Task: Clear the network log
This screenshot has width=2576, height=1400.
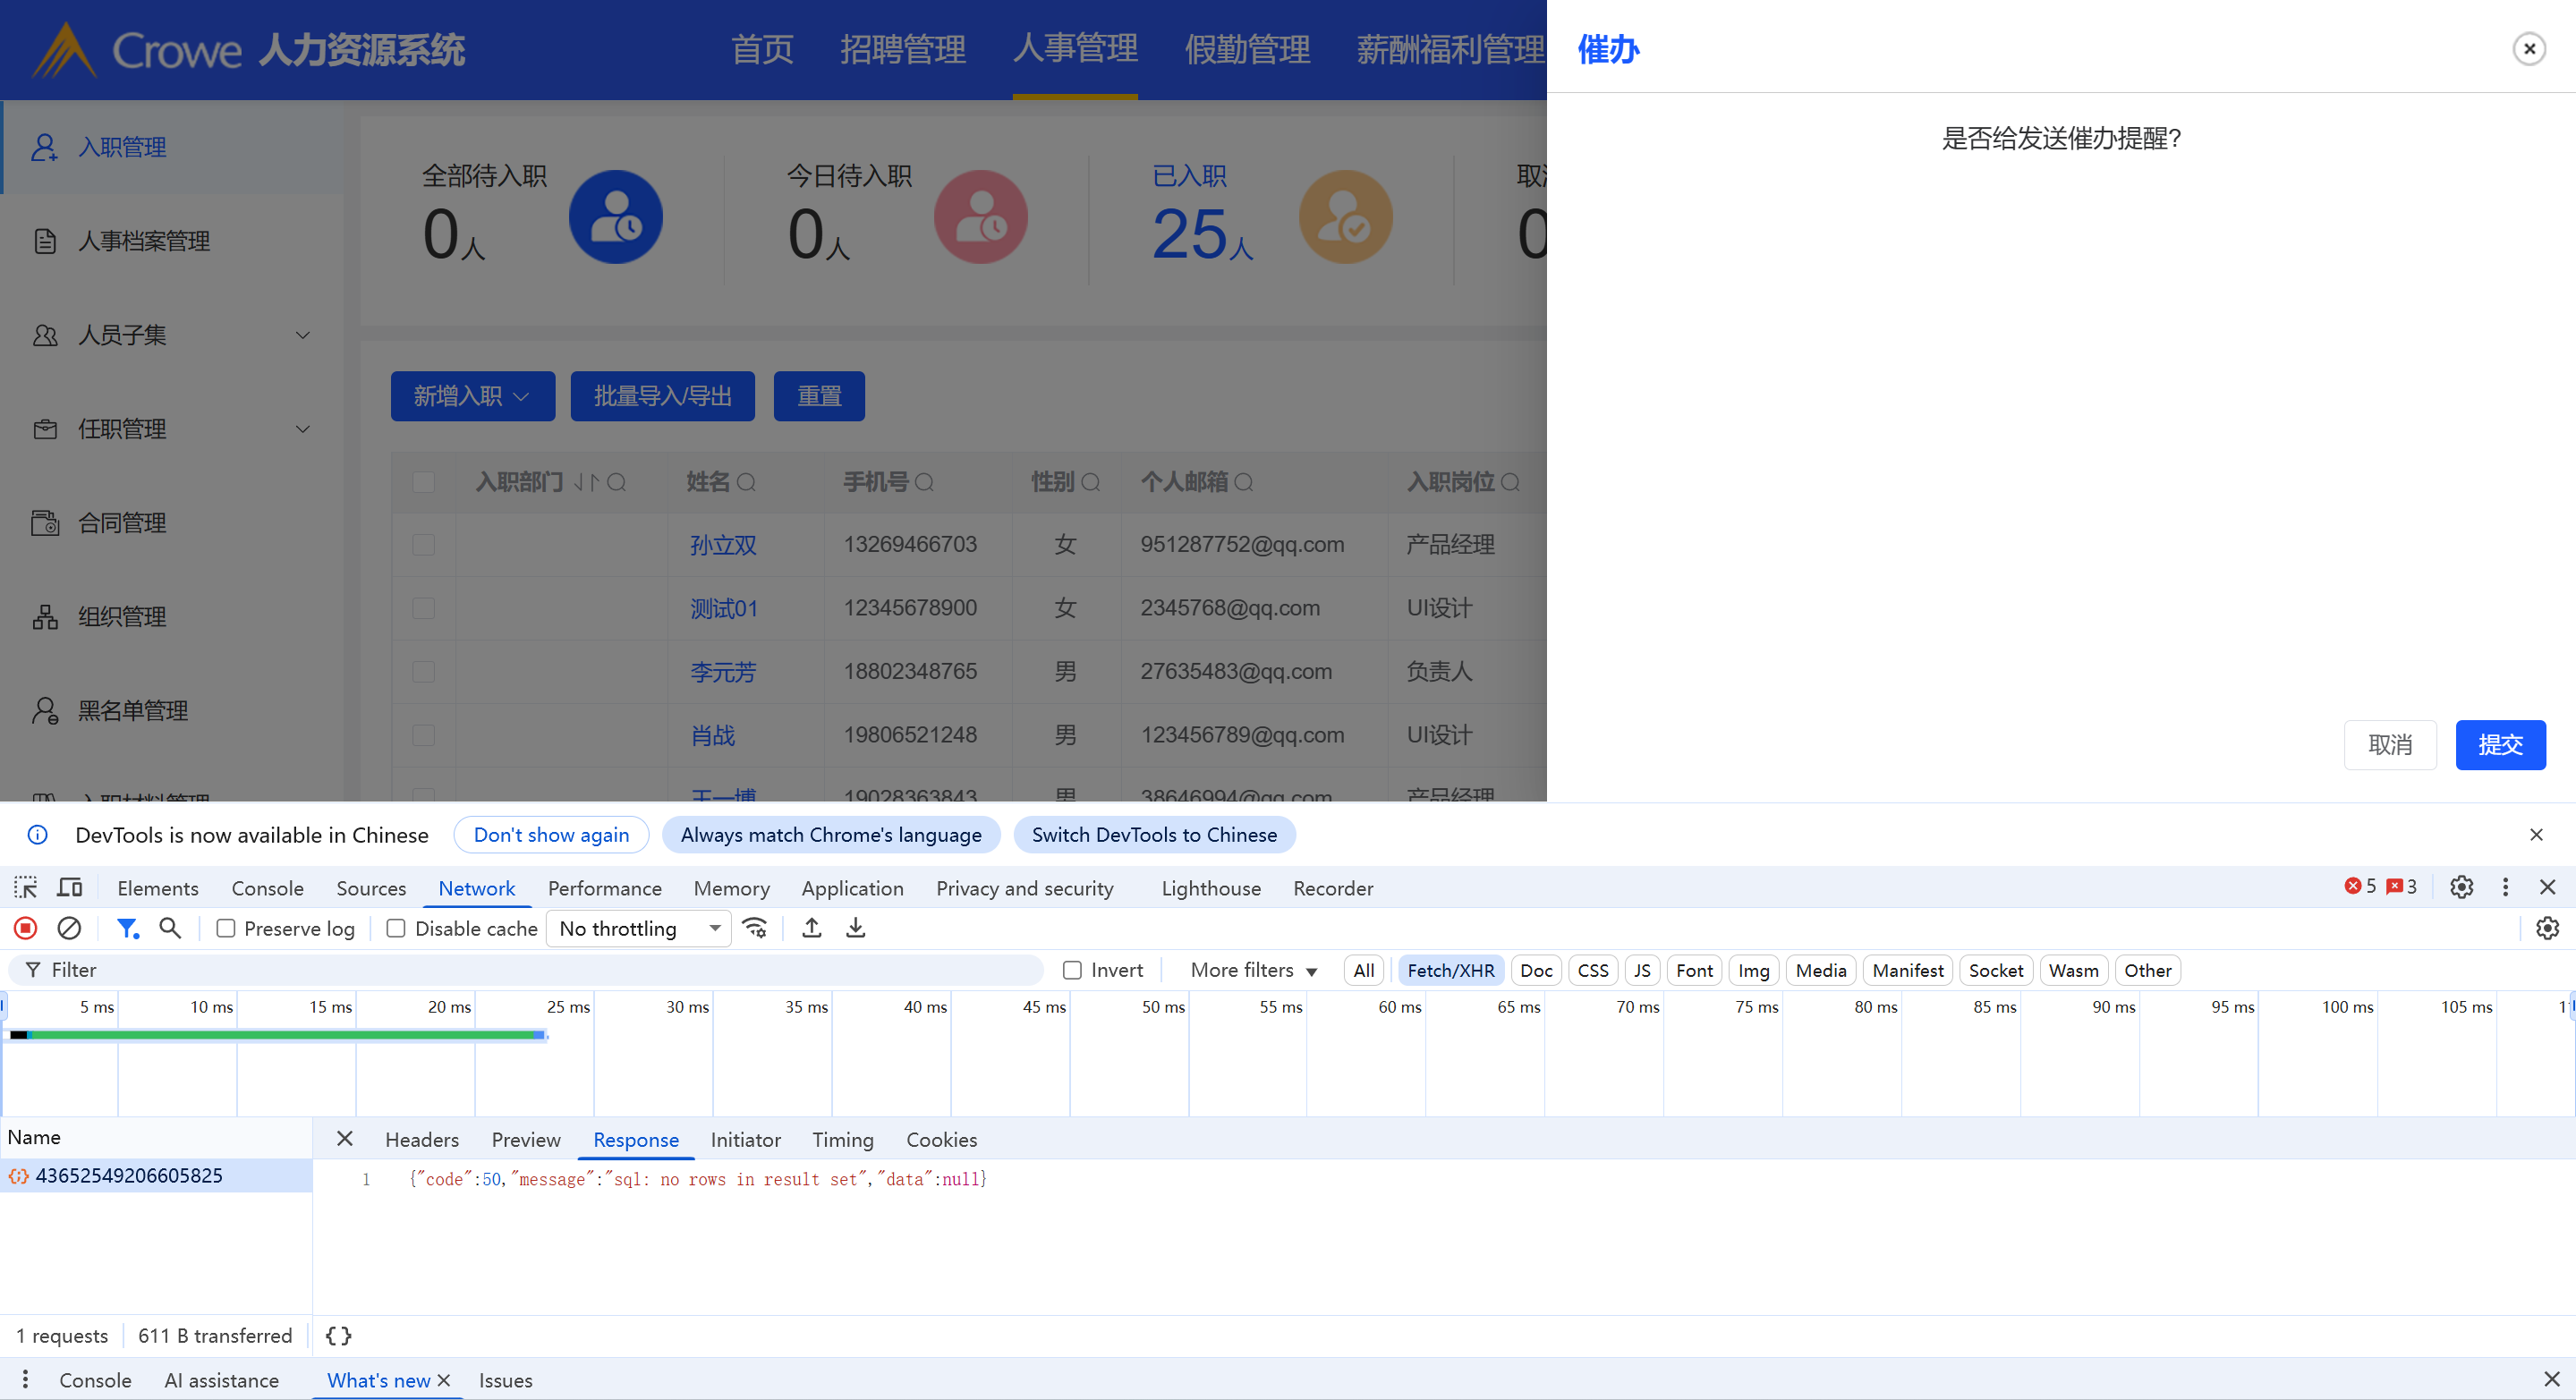Action: coord(69,928)
